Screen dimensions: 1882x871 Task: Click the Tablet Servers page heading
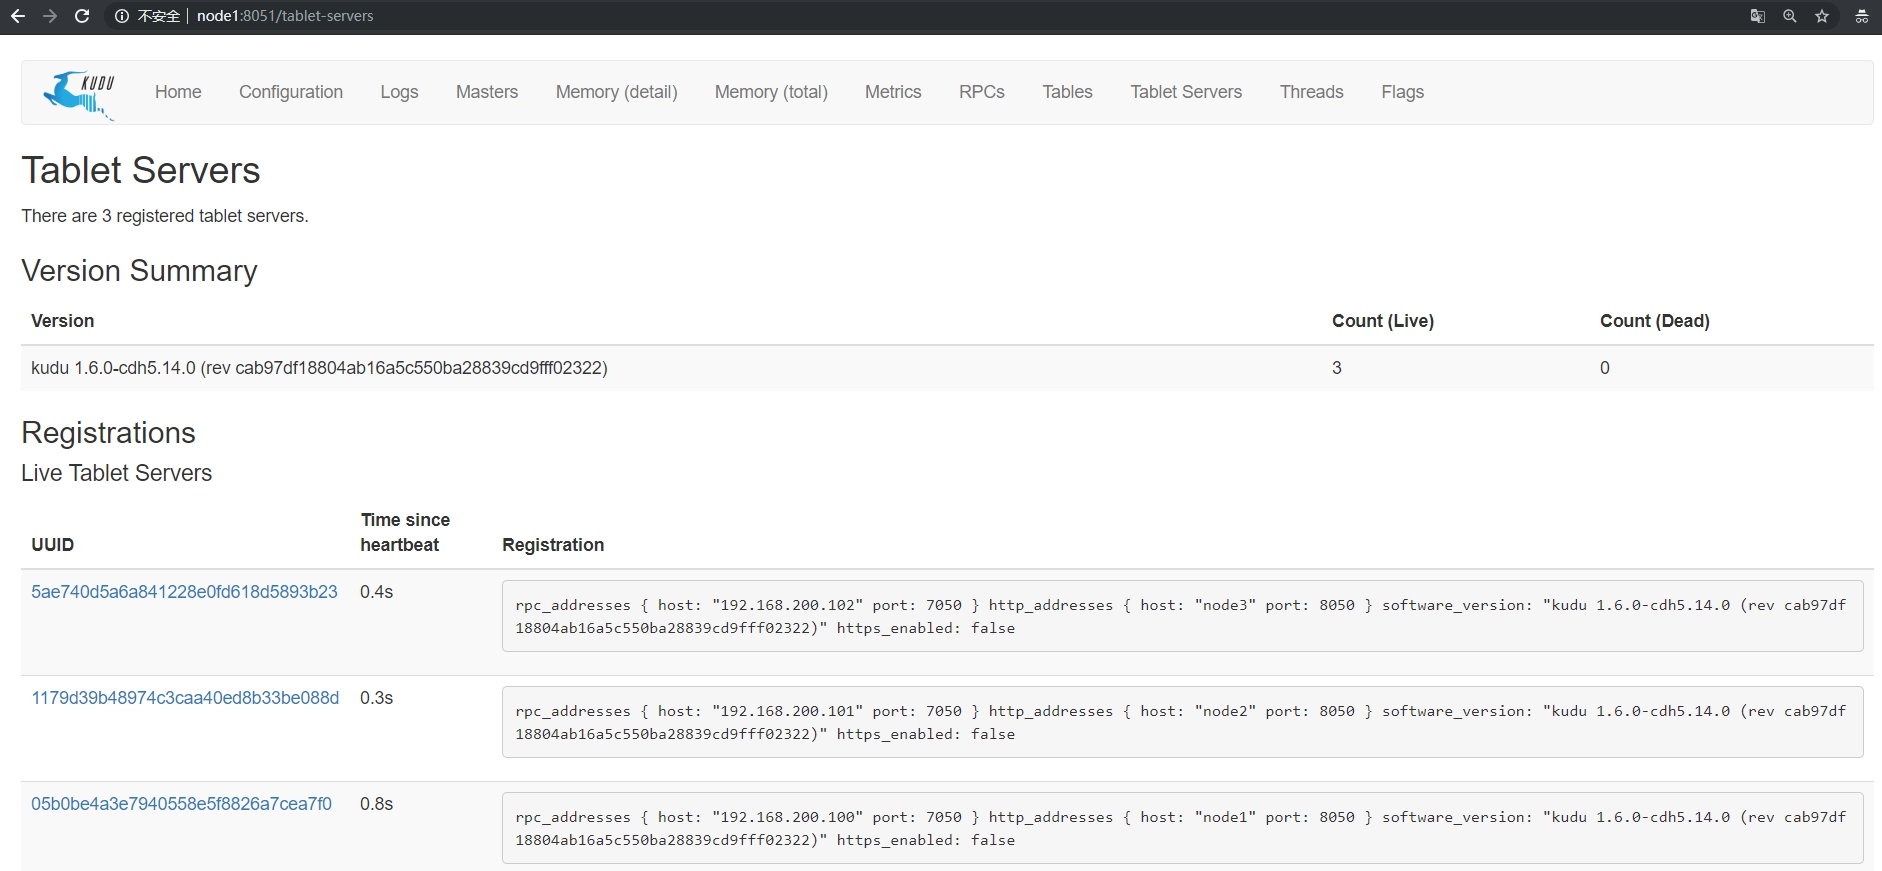click(141, 170)
